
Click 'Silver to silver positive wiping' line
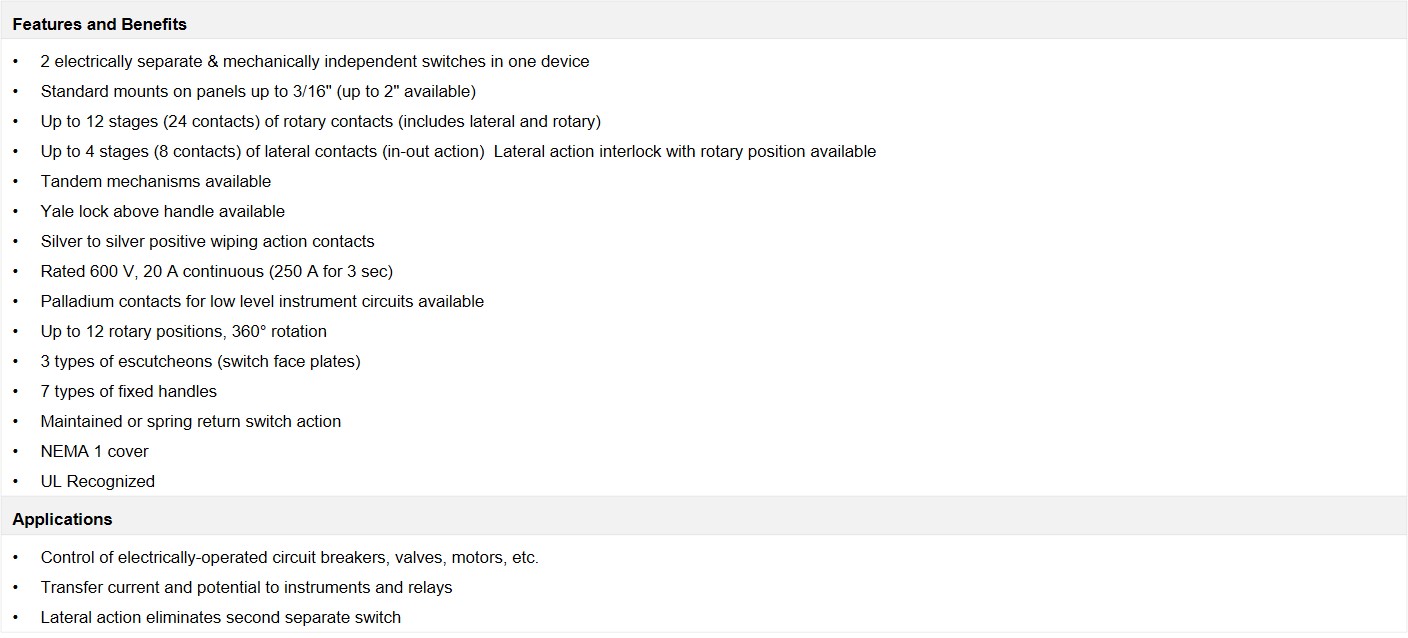207,241
